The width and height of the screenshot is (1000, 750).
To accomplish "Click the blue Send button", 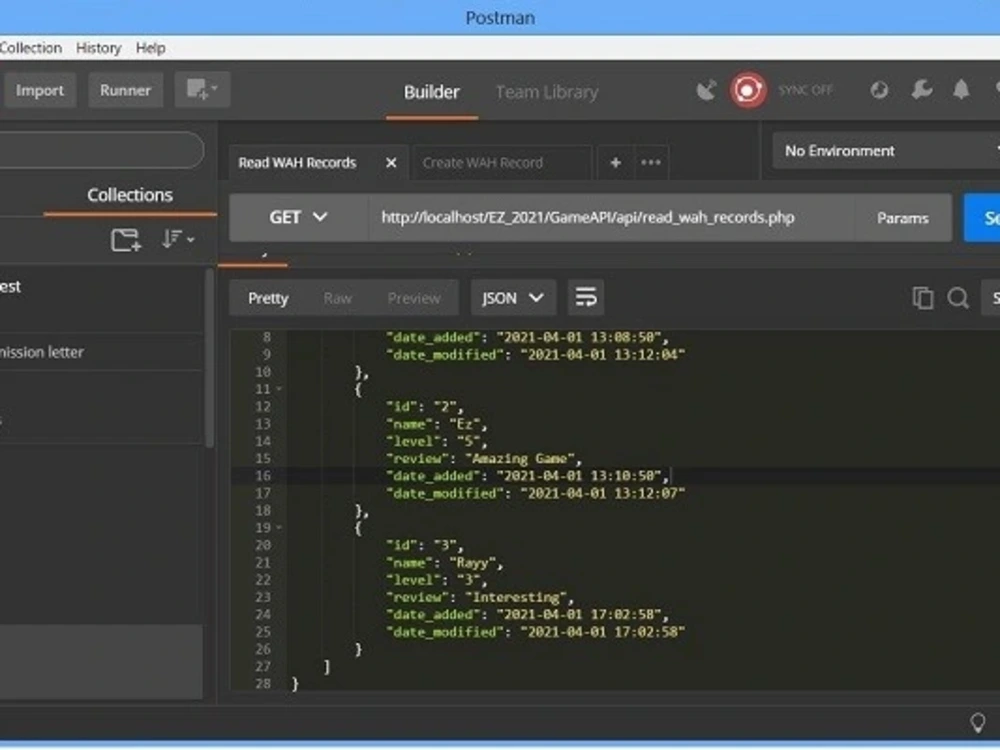I will (983, 218).
